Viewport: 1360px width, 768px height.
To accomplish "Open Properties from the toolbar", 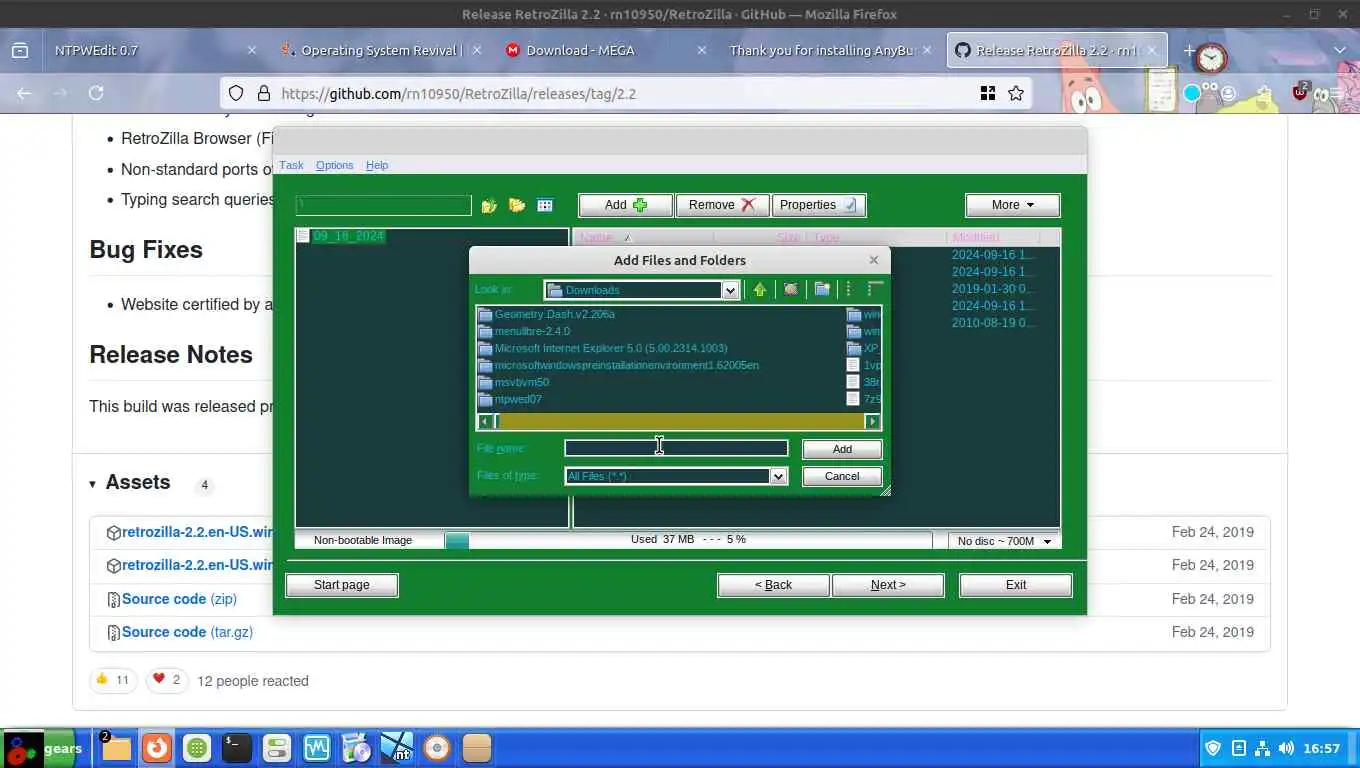I will coord(818,205).
